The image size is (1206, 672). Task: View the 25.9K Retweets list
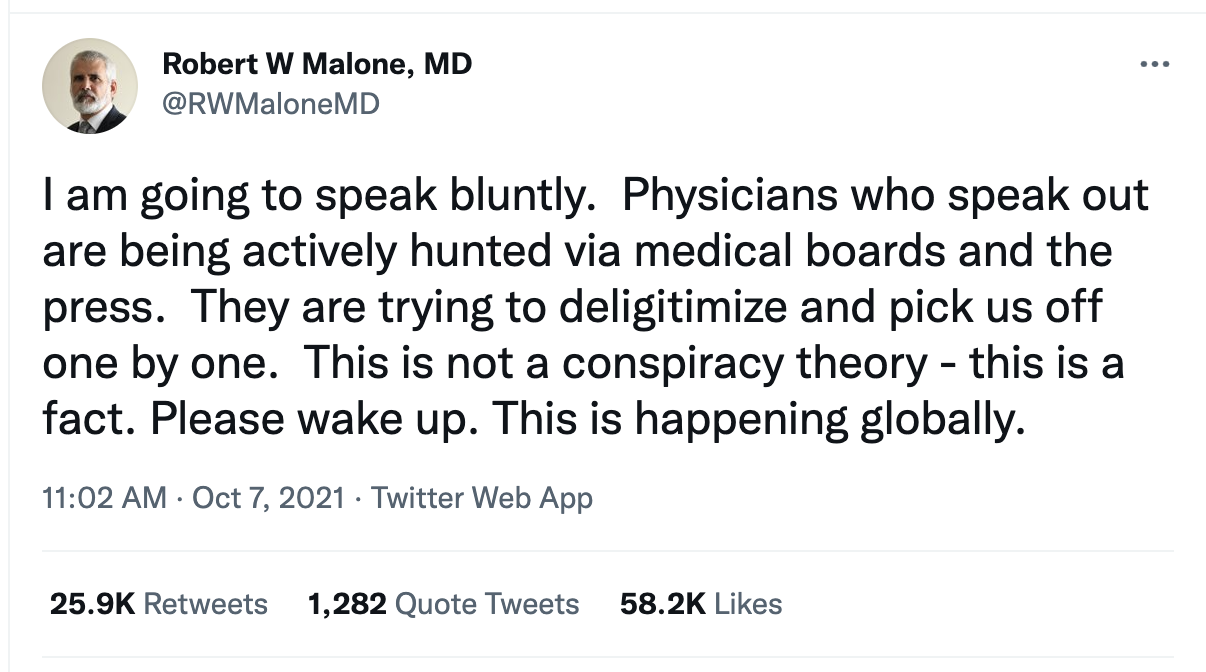(x=158, y=604)
